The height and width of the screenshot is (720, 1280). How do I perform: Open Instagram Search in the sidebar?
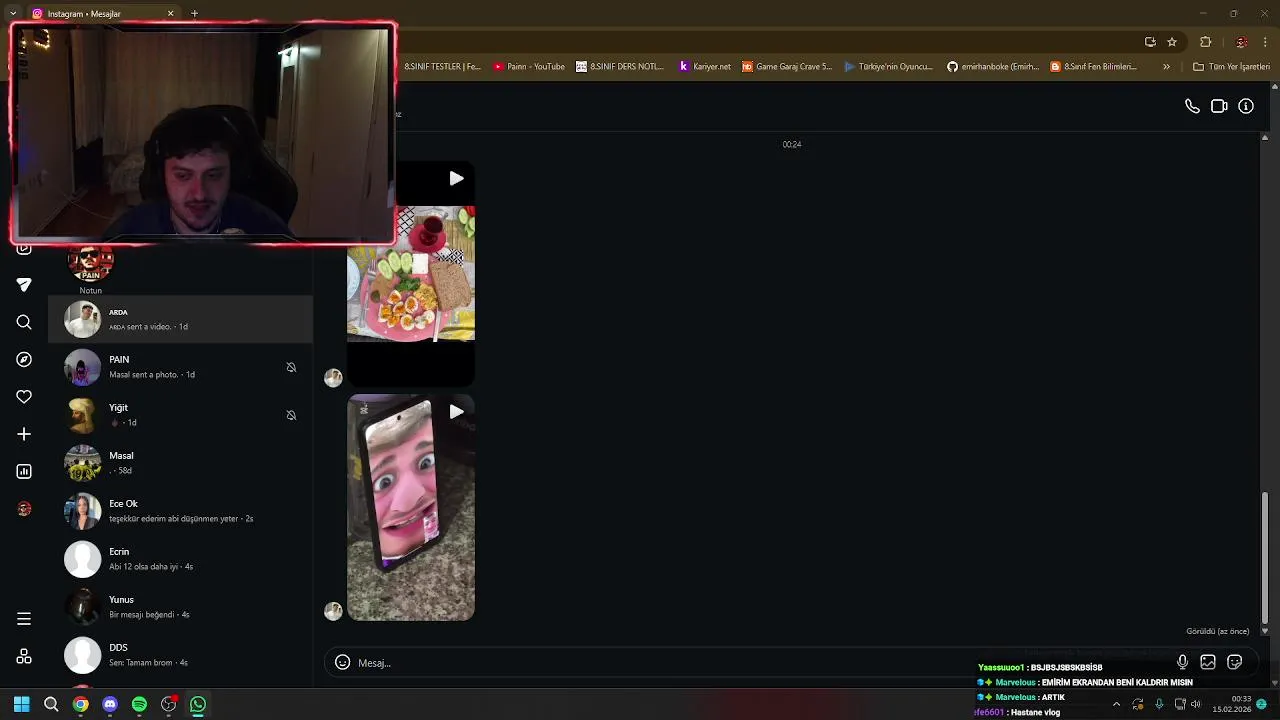click(24, 322)
